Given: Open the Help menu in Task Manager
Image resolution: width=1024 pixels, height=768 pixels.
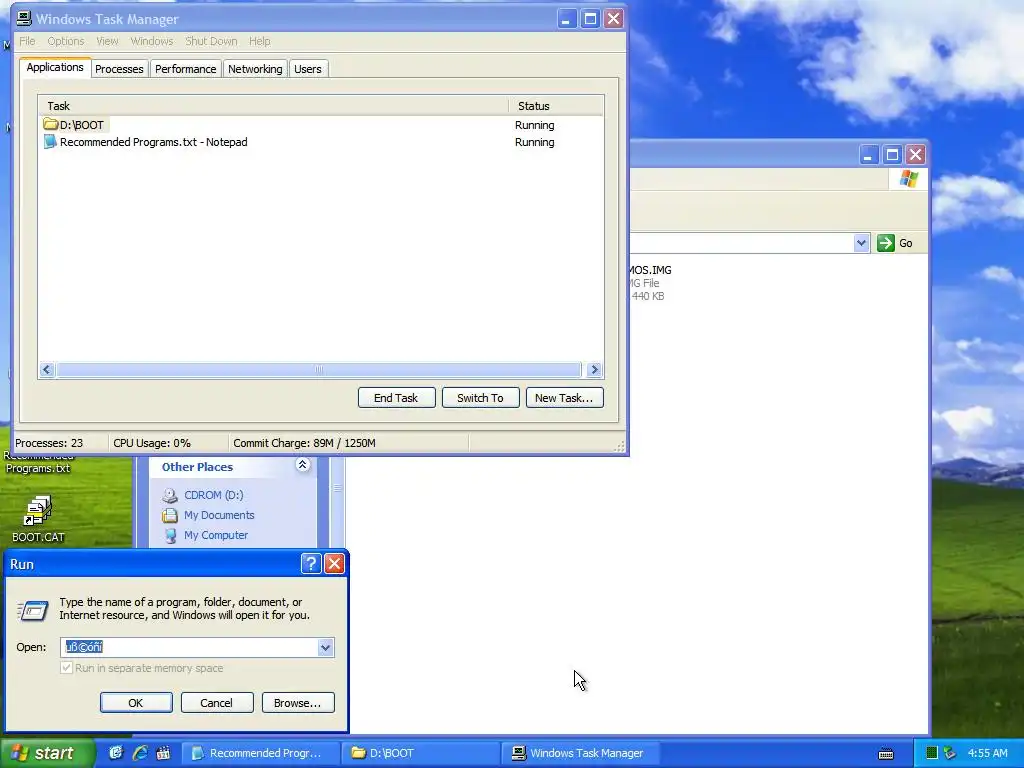Looking at the screenshot, I should pos(259,41).
